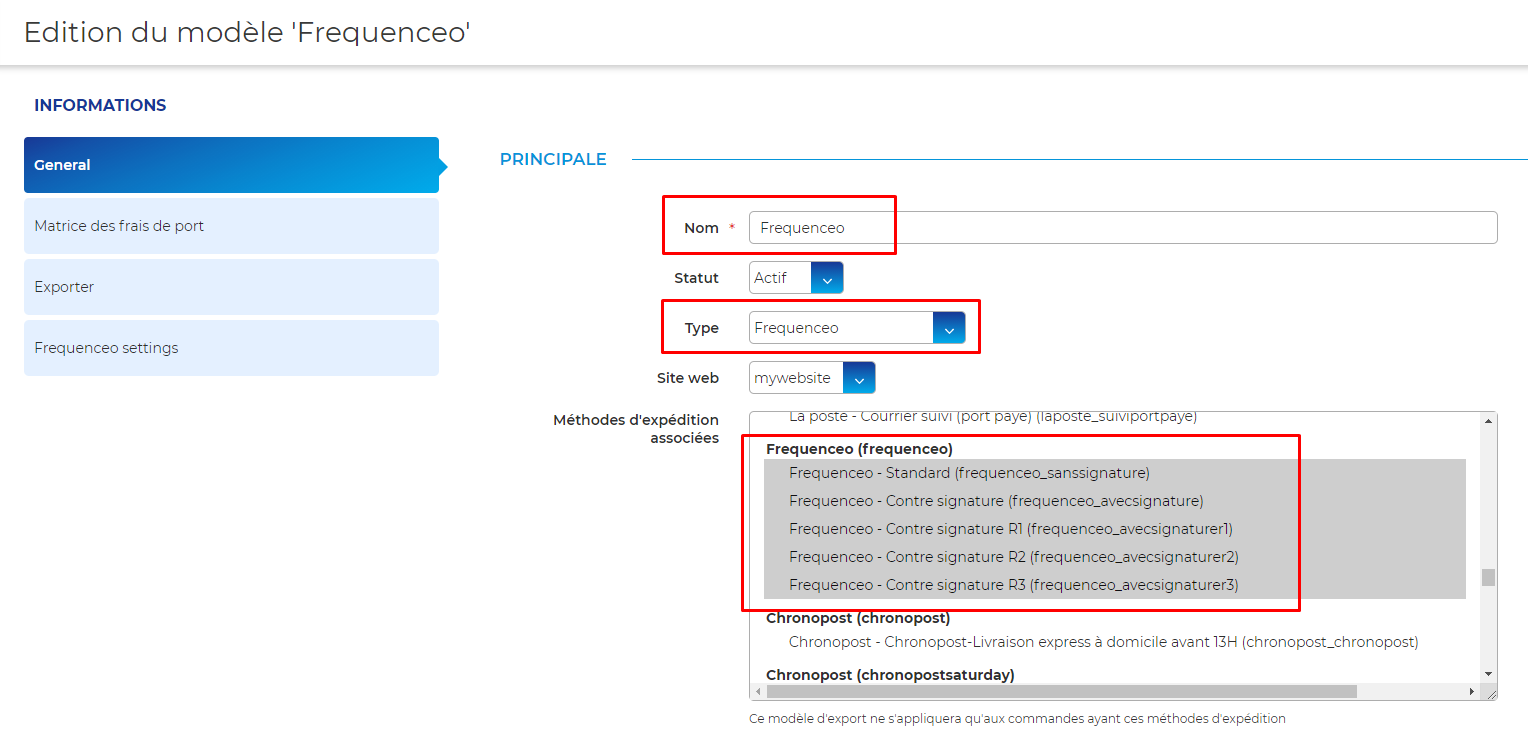Open Matrice des frais de port tab
This screenshot has height=738, width=1528.
[x=231, y=226]
